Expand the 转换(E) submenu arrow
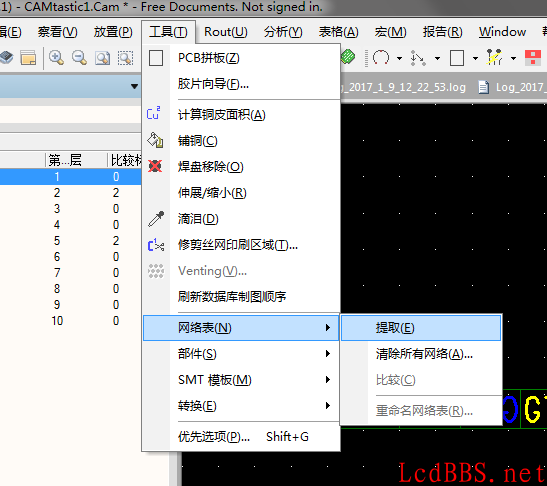Screen dimensions: 547x486 328,405
